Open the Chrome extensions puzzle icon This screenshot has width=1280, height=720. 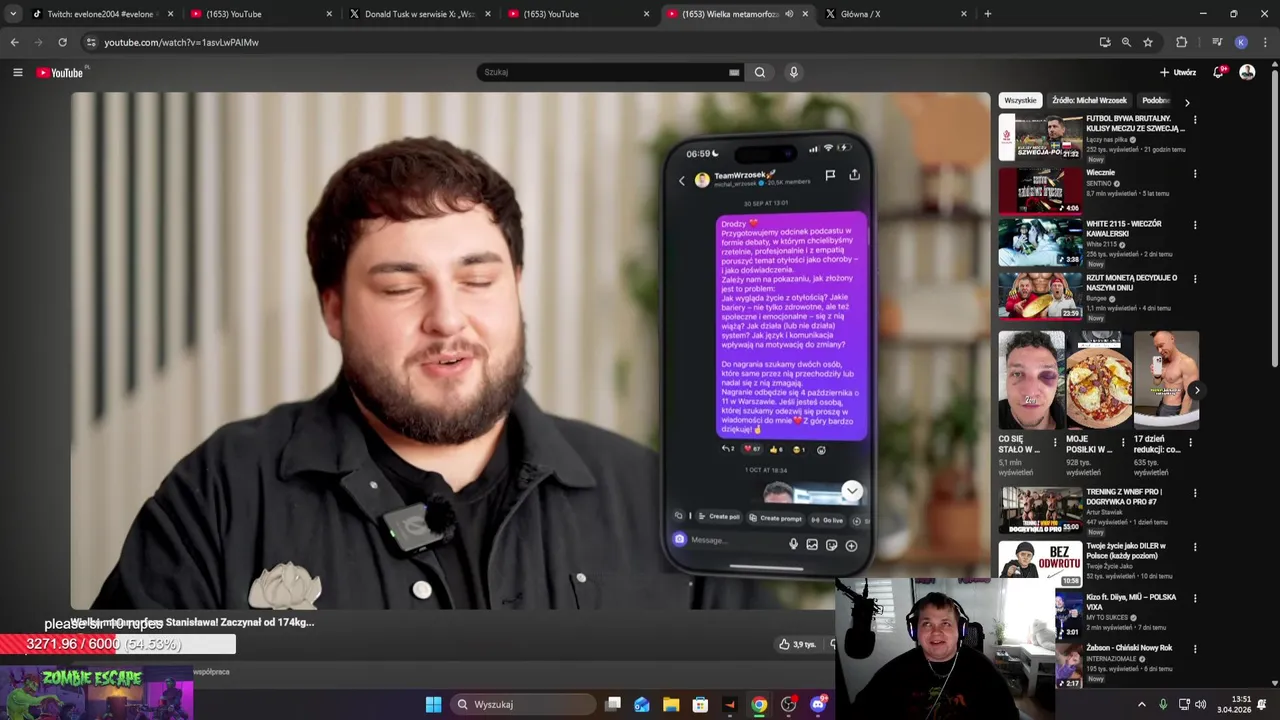point(1182,42)
